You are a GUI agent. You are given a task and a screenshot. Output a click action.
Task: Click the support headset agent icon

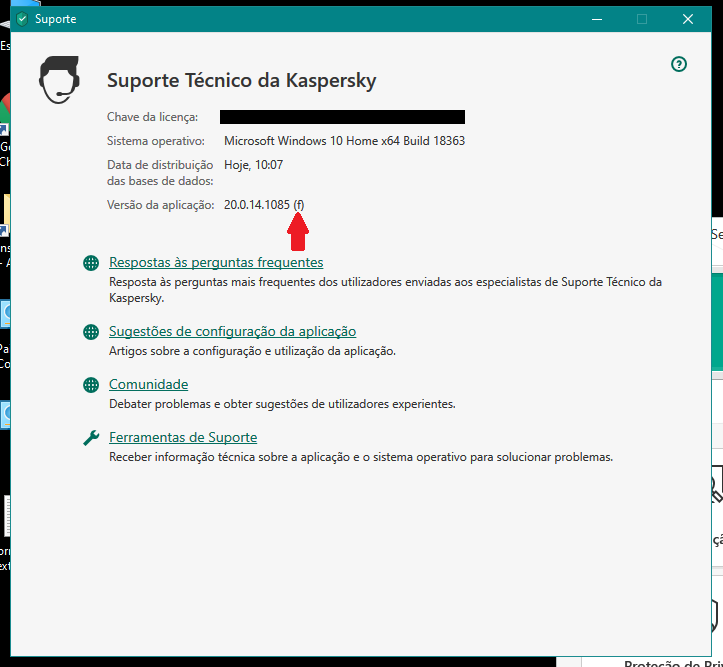(x=59, y=80)
